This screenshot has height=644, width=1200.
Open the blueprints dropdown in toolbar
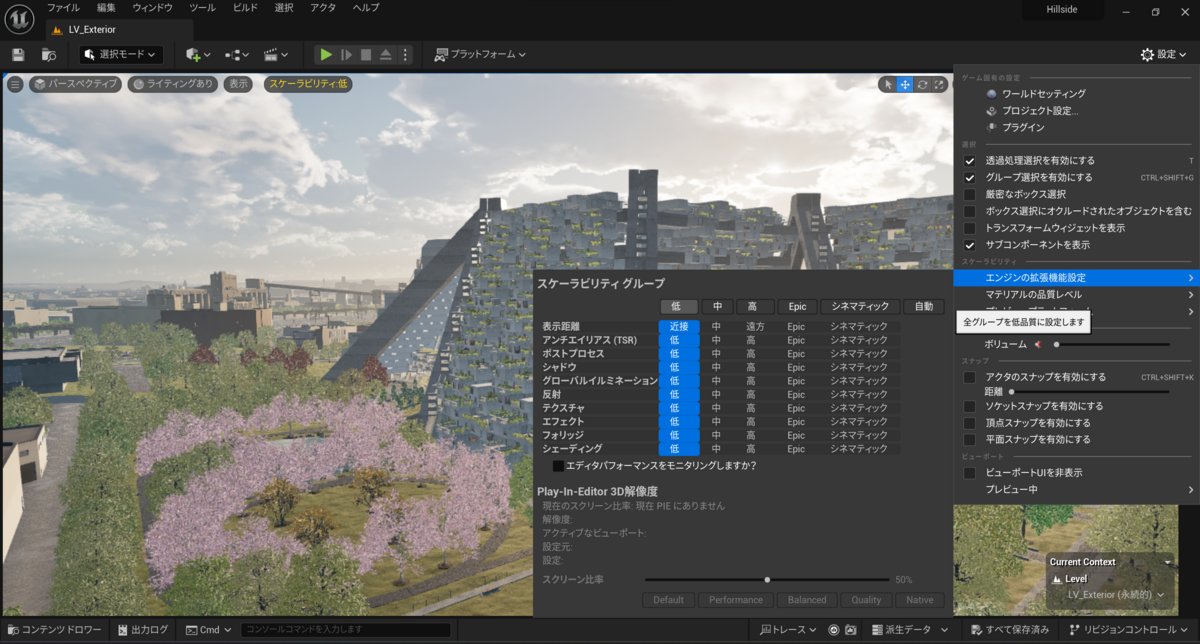[x=237, y=54]
